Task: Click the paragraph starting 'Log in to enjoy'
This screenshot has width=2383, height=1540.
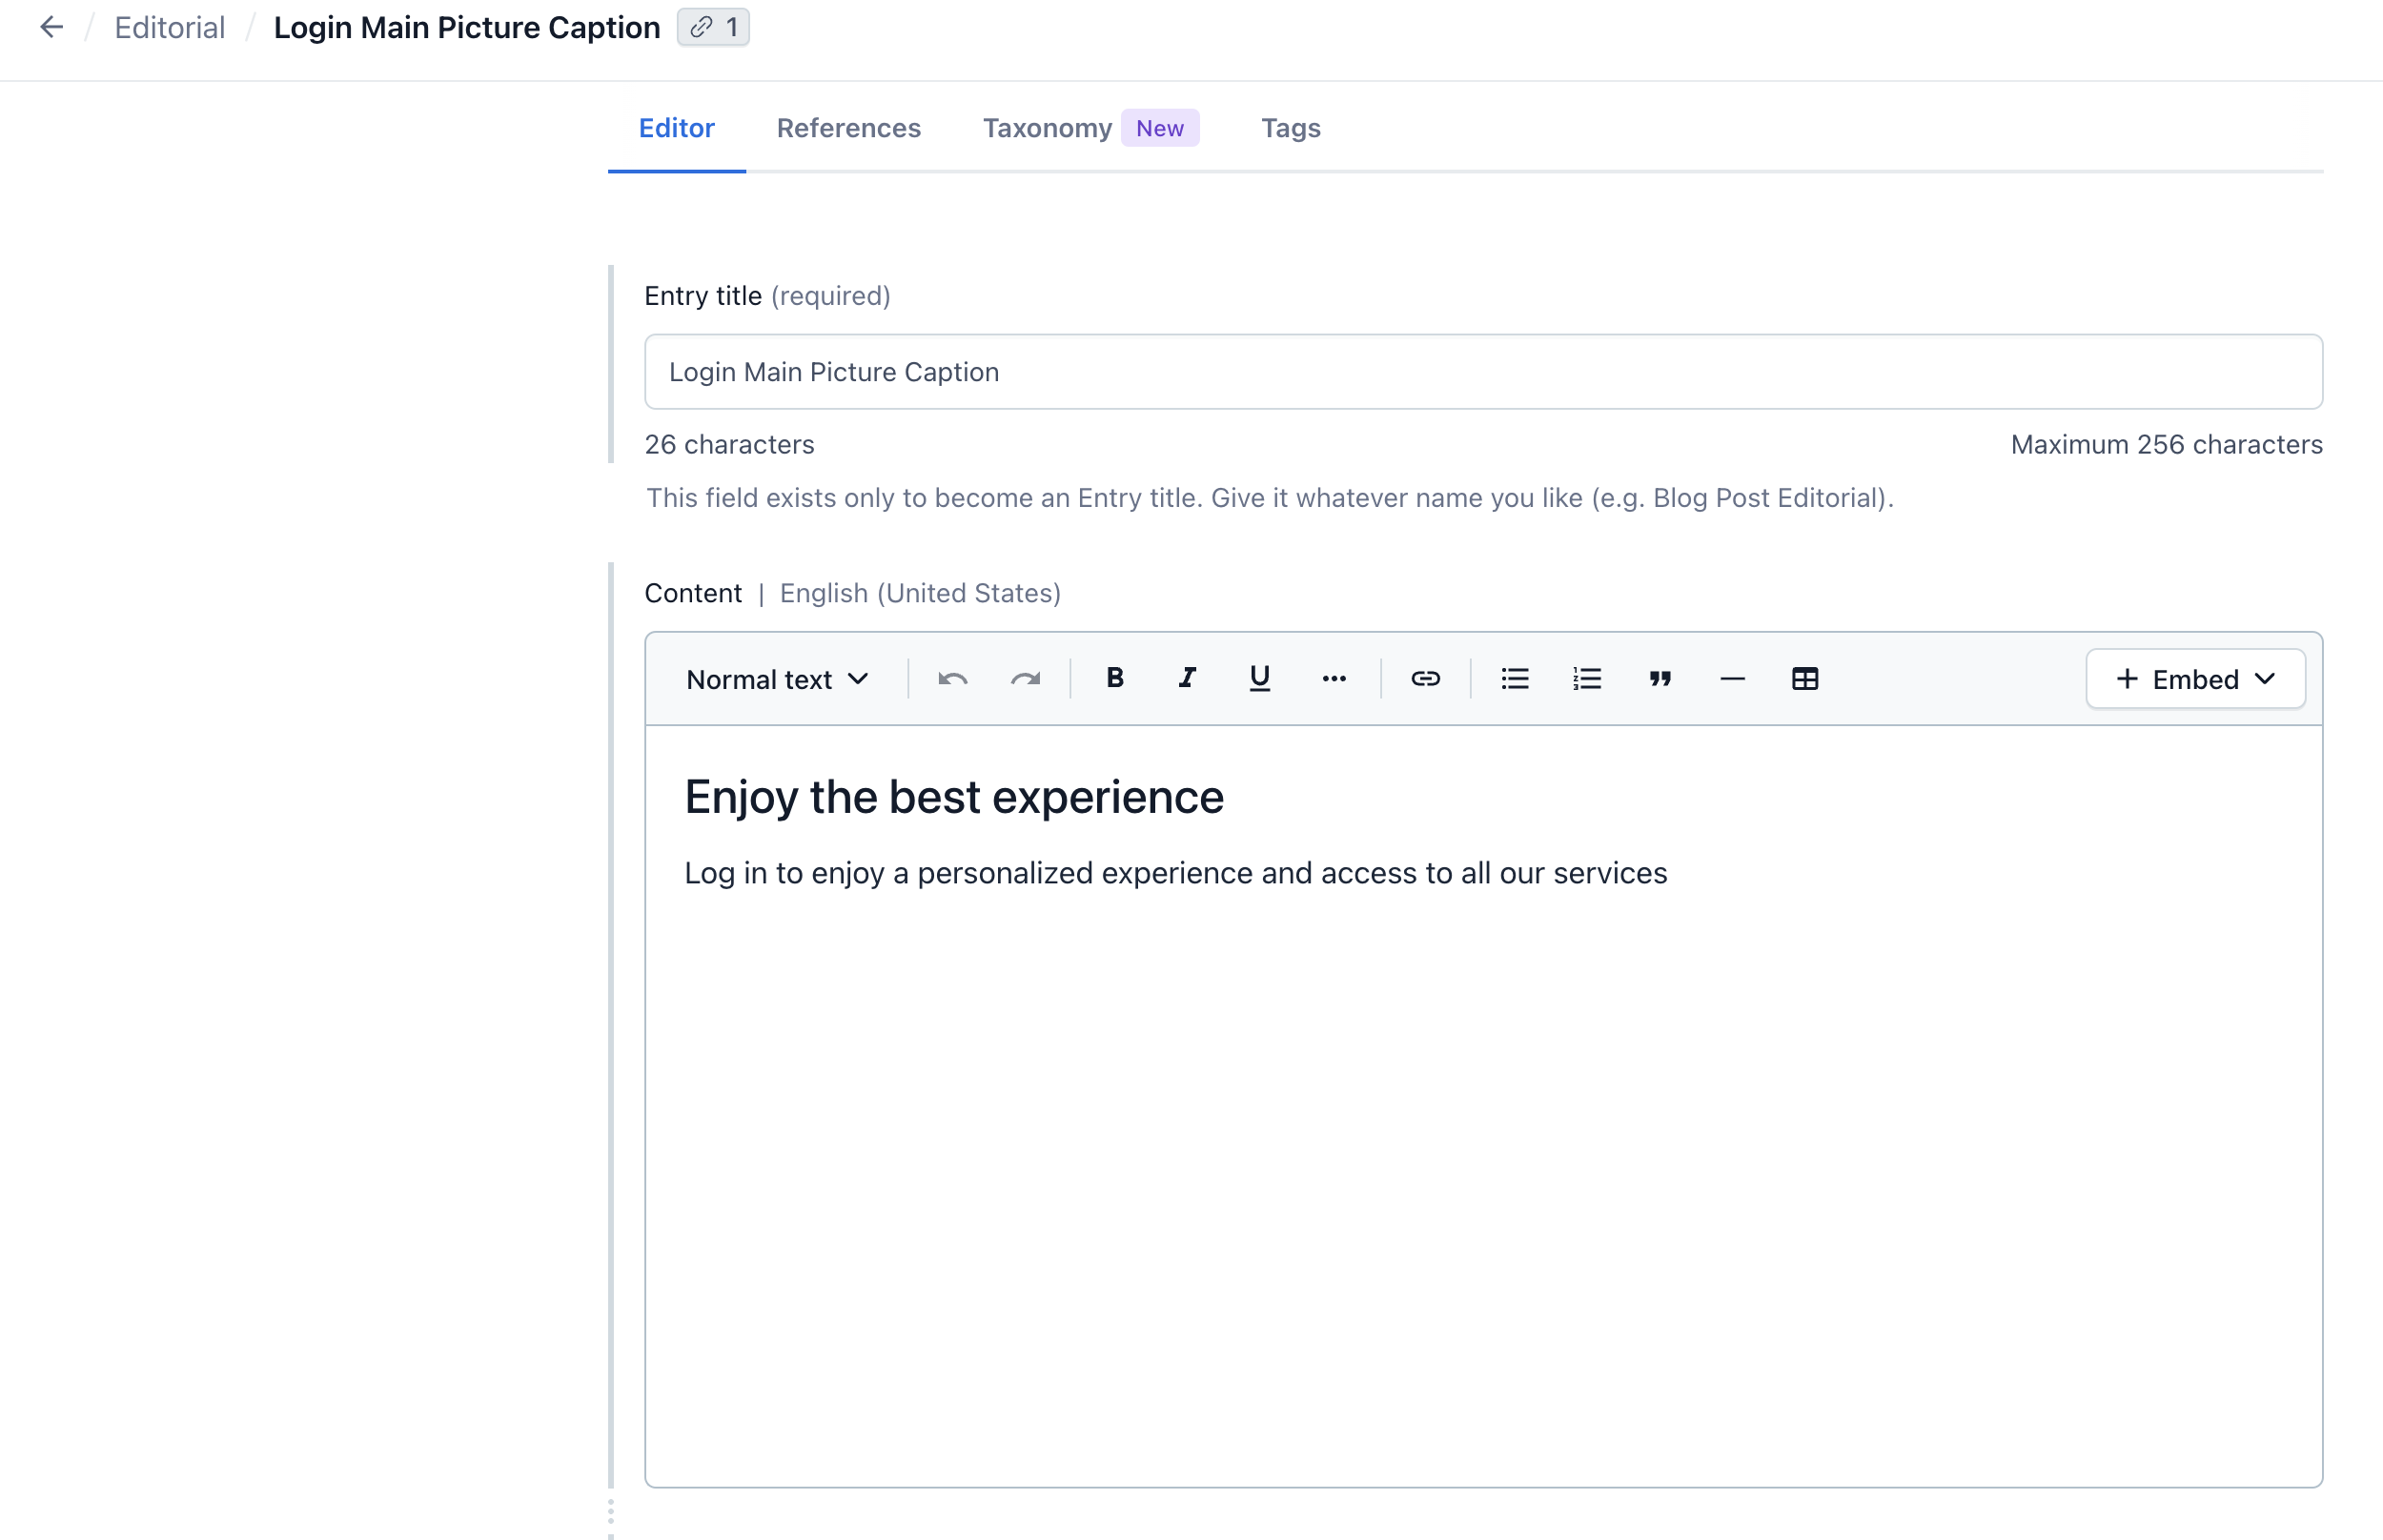Action: tap(1176, 873)
